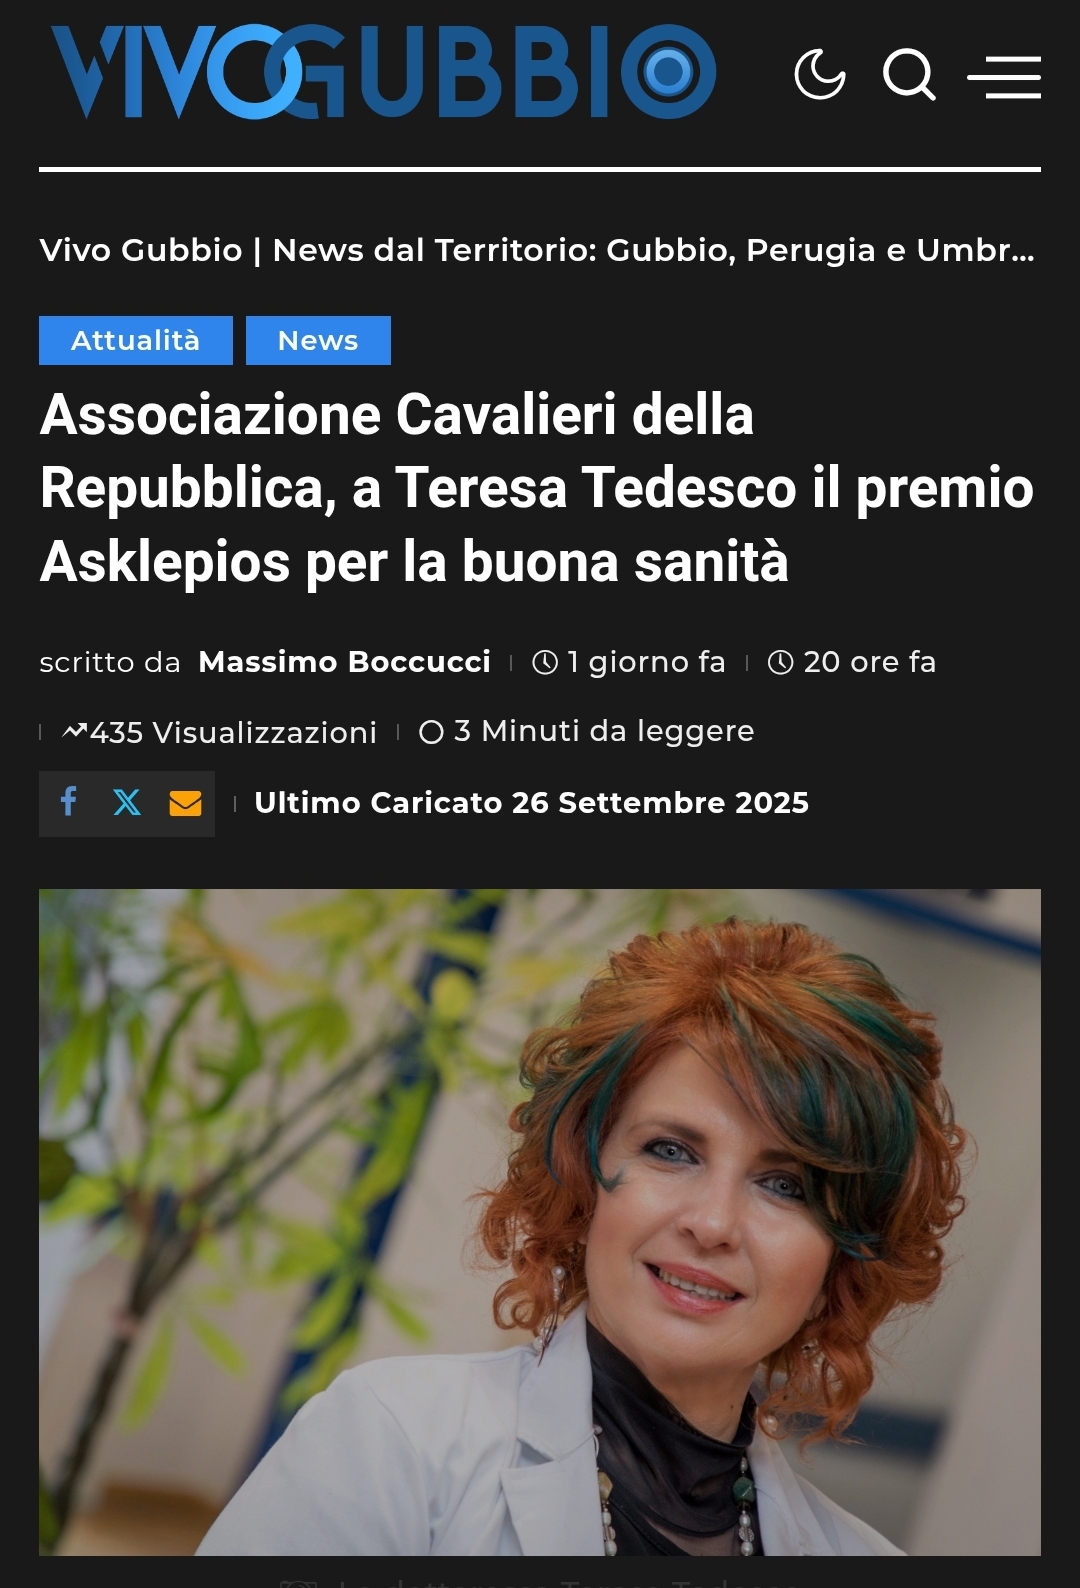Screen dimensions: 1080x1588
Task: Toggle dark mode with the moon icon
Action: (x=820, y=74)
